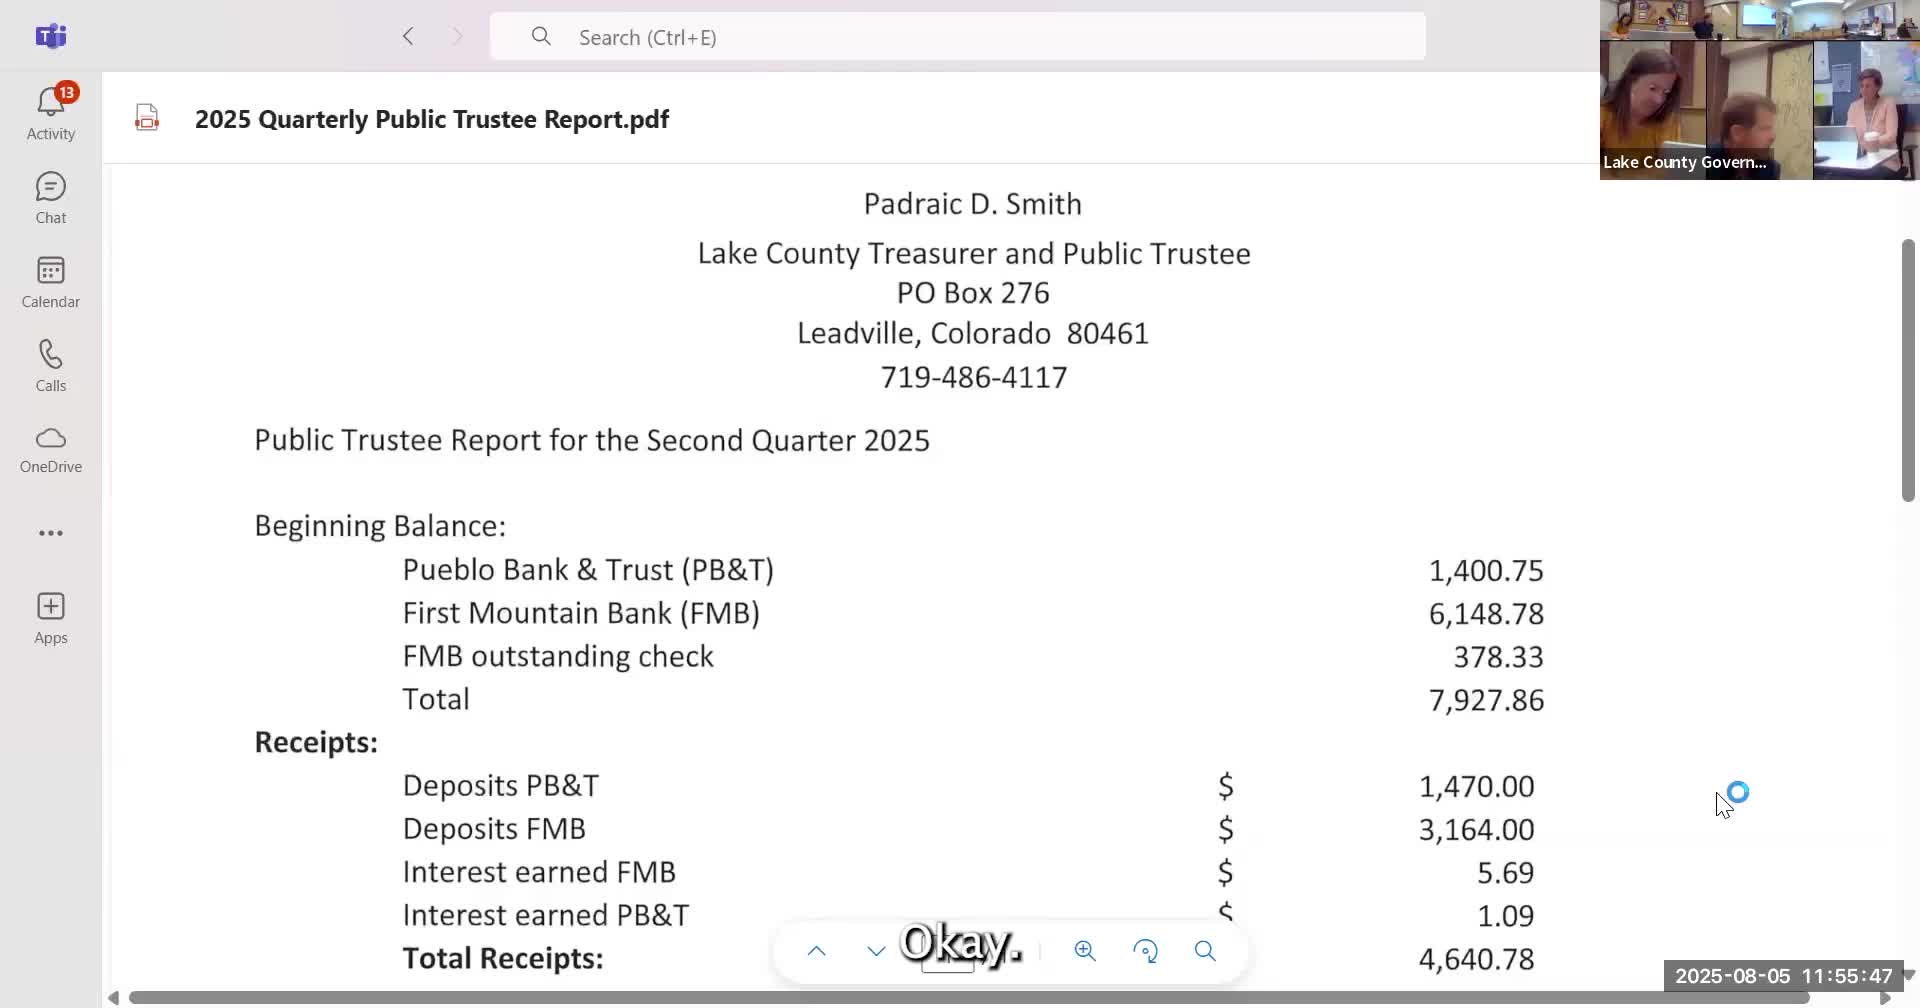Open the Calendar view

point(50,281)
